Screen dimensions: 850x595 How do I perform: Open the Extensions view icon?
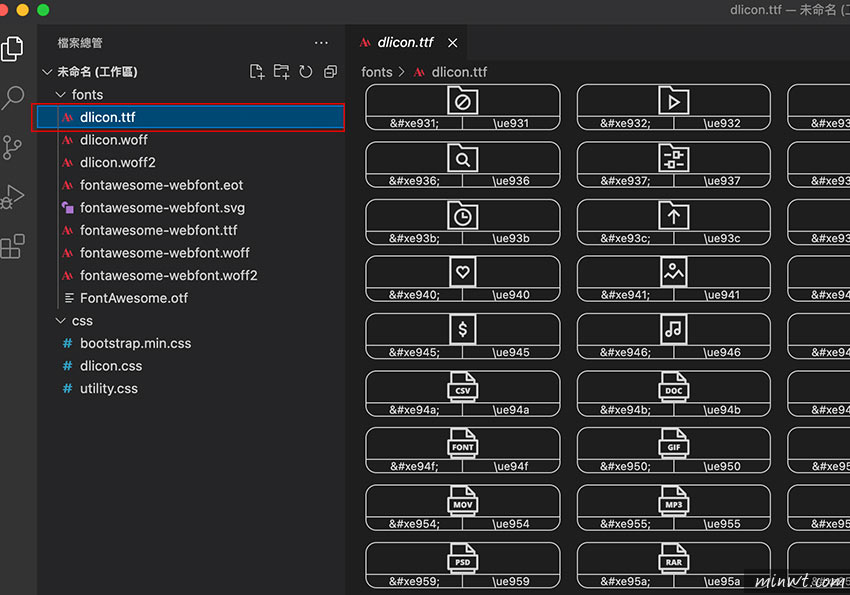coord(12,247)
